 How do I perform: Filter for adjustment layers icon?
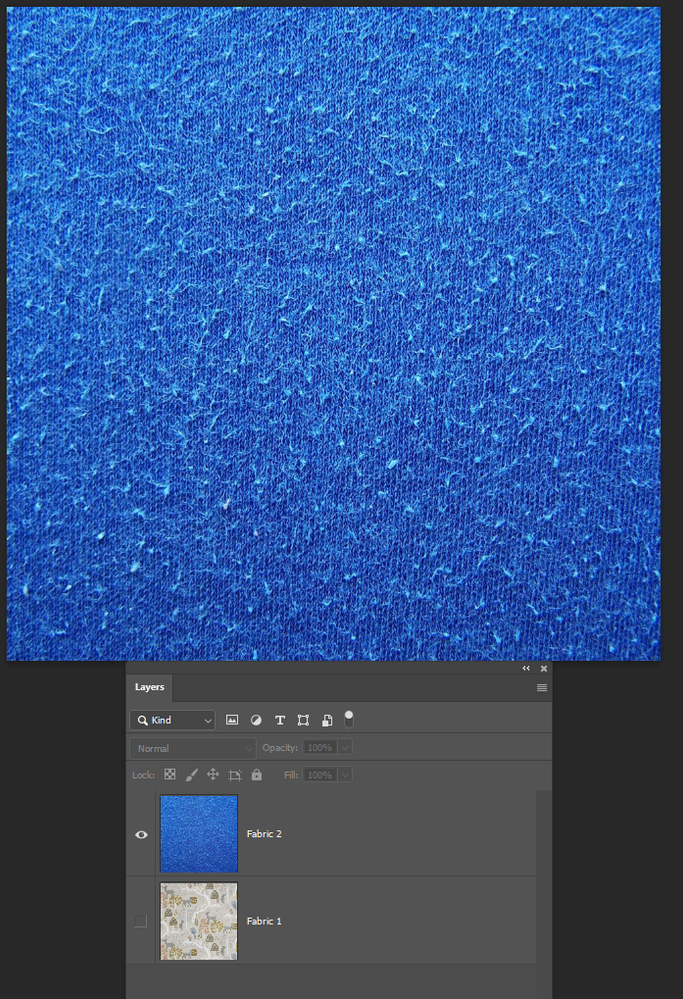pos(256,720)
